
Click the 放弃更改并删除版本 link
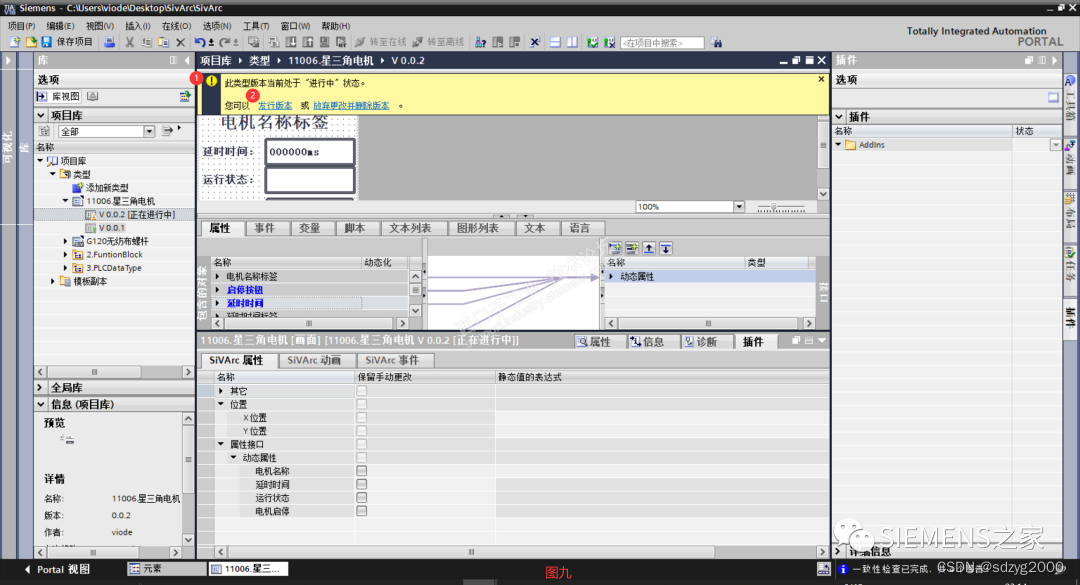[351, 105]
